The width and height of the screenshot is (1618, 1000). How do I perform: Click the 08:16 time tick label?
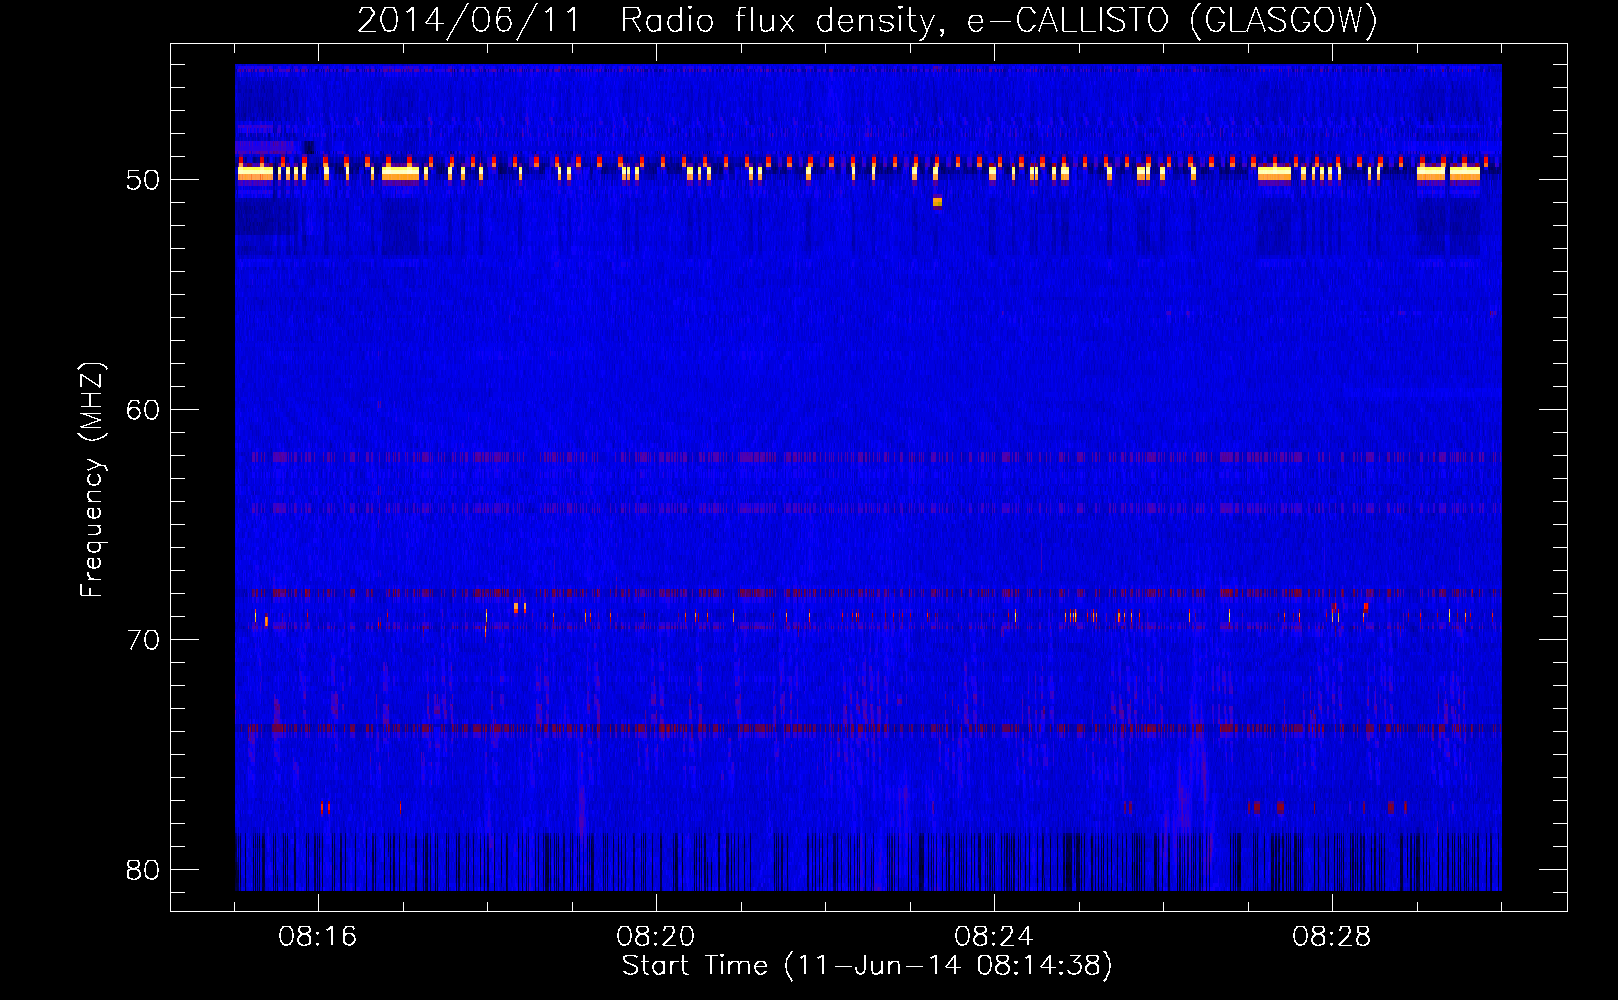click(318, 937)
